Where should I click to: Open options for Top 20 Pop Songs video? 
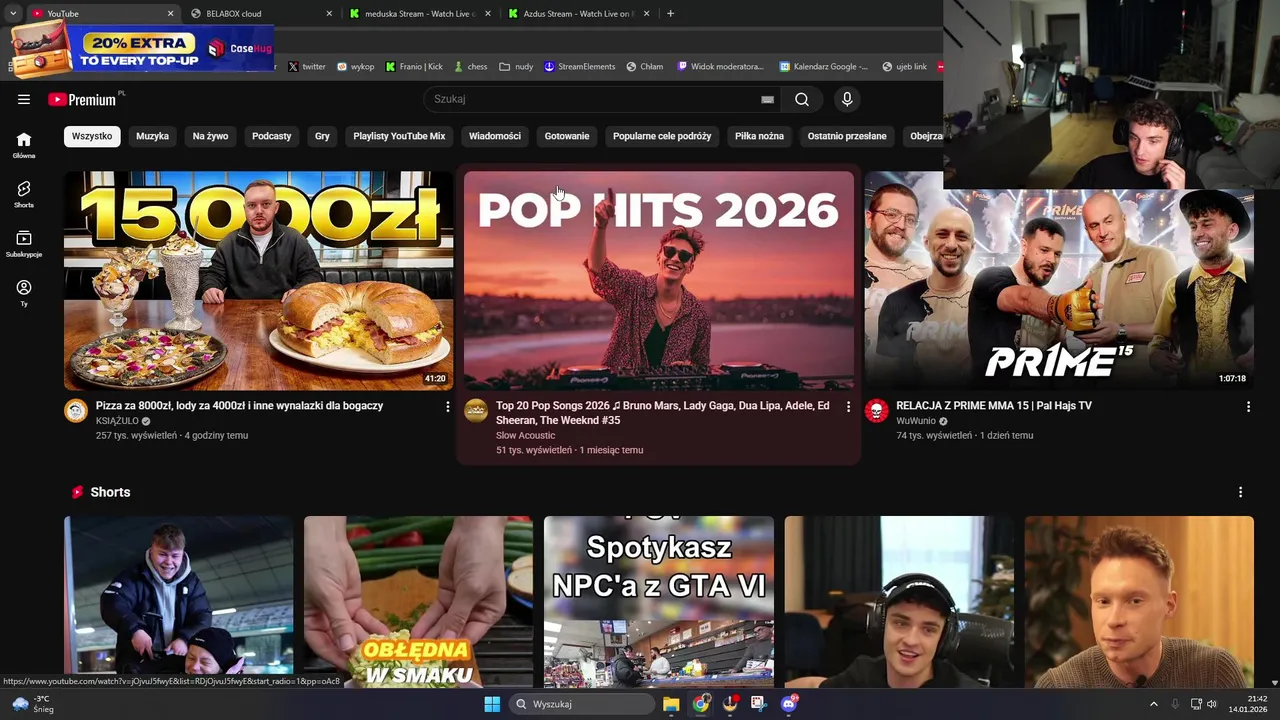(848, 407)
